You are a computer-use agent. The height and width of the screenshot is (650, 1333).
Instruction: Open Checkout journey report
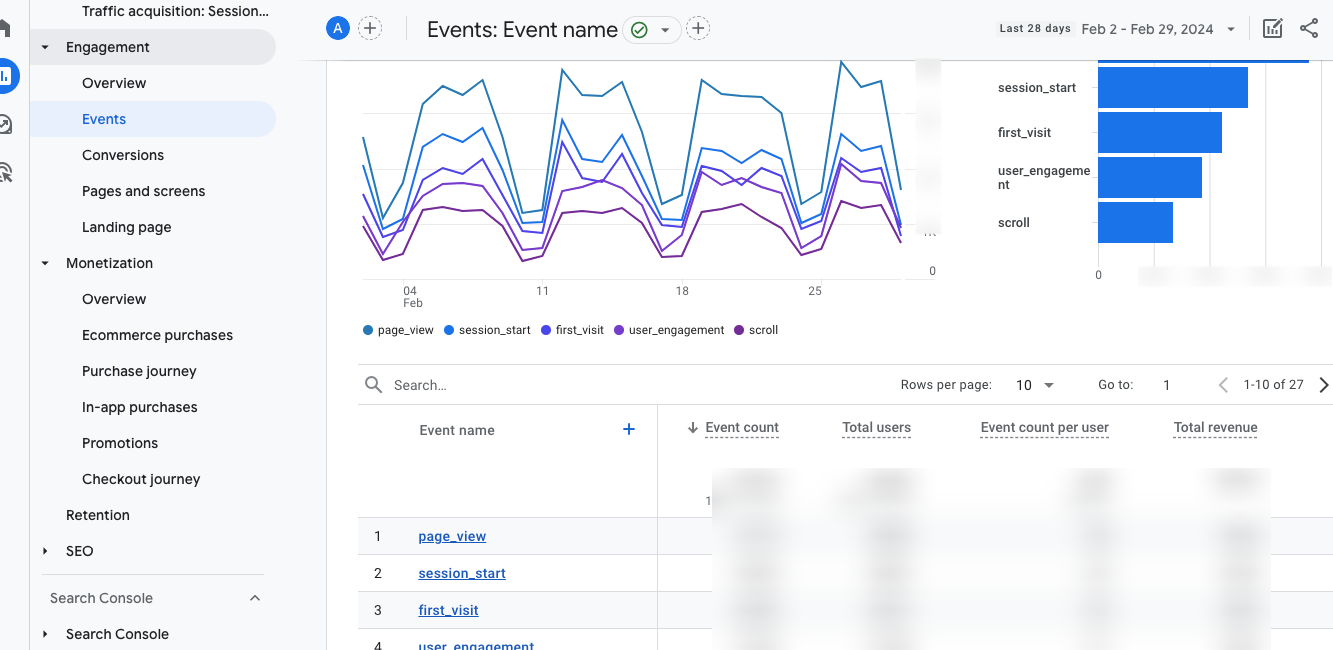[141, 479]
